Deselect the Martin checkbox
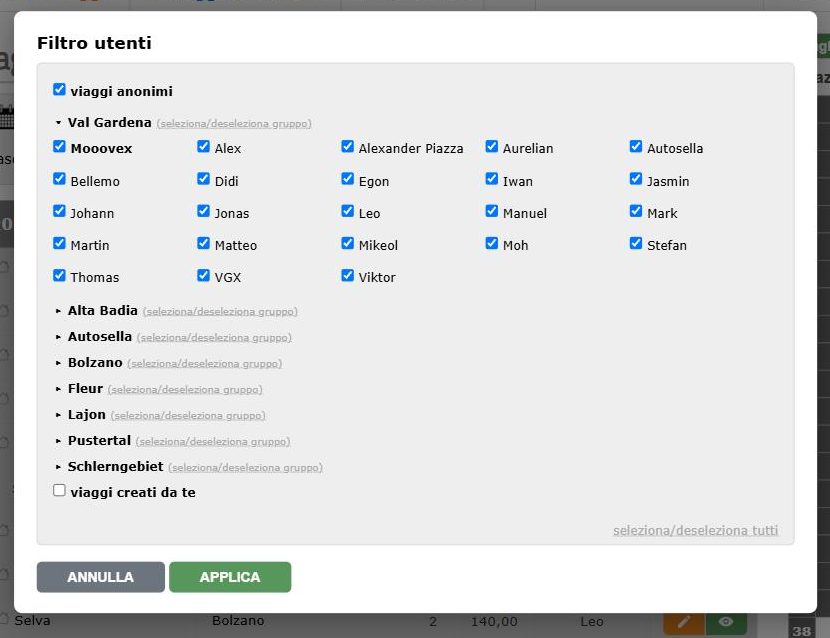The height and width of the screenshot is (638, 830). 59,244
